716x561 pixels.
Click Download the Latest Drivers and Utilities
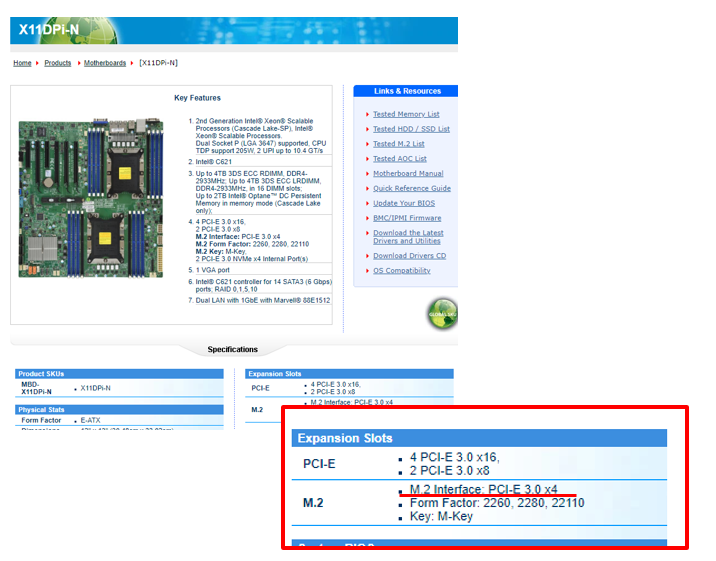click(x=407, y=237)
